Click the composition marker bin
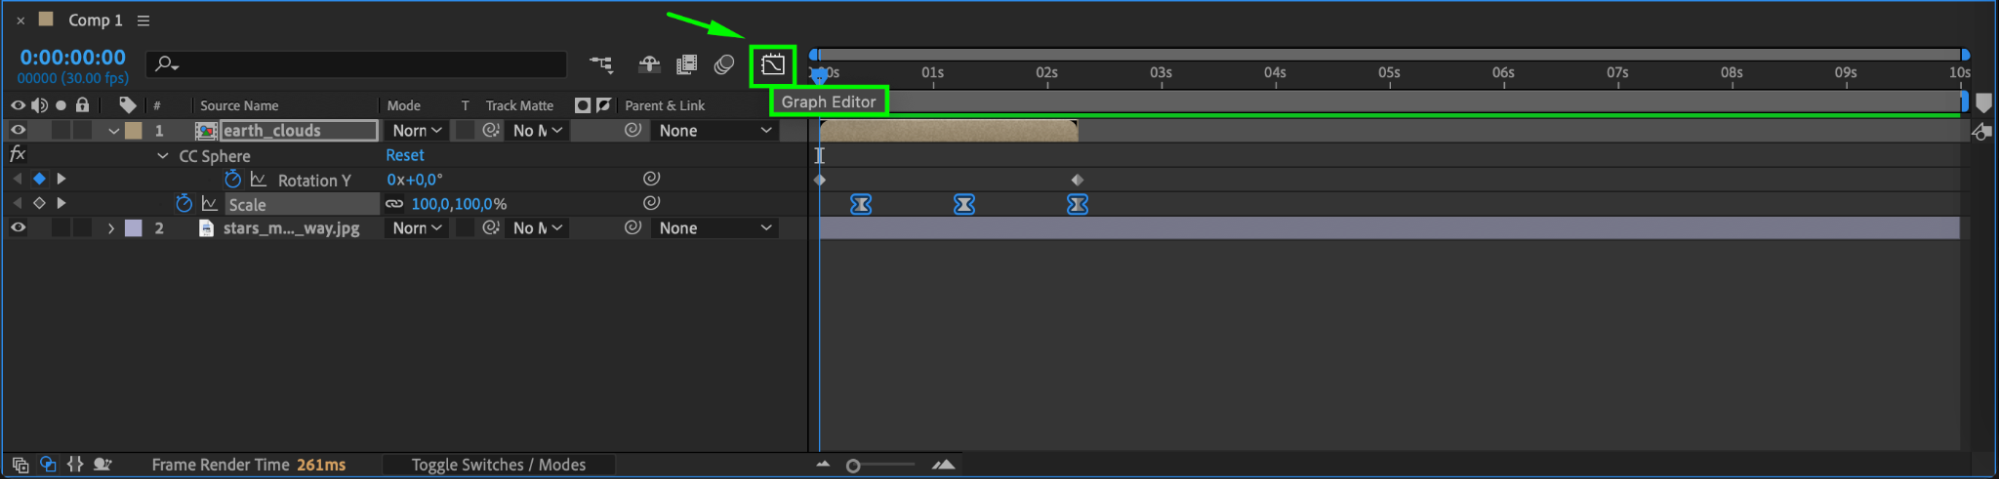1999x480 pixels. click(1985, 103)
